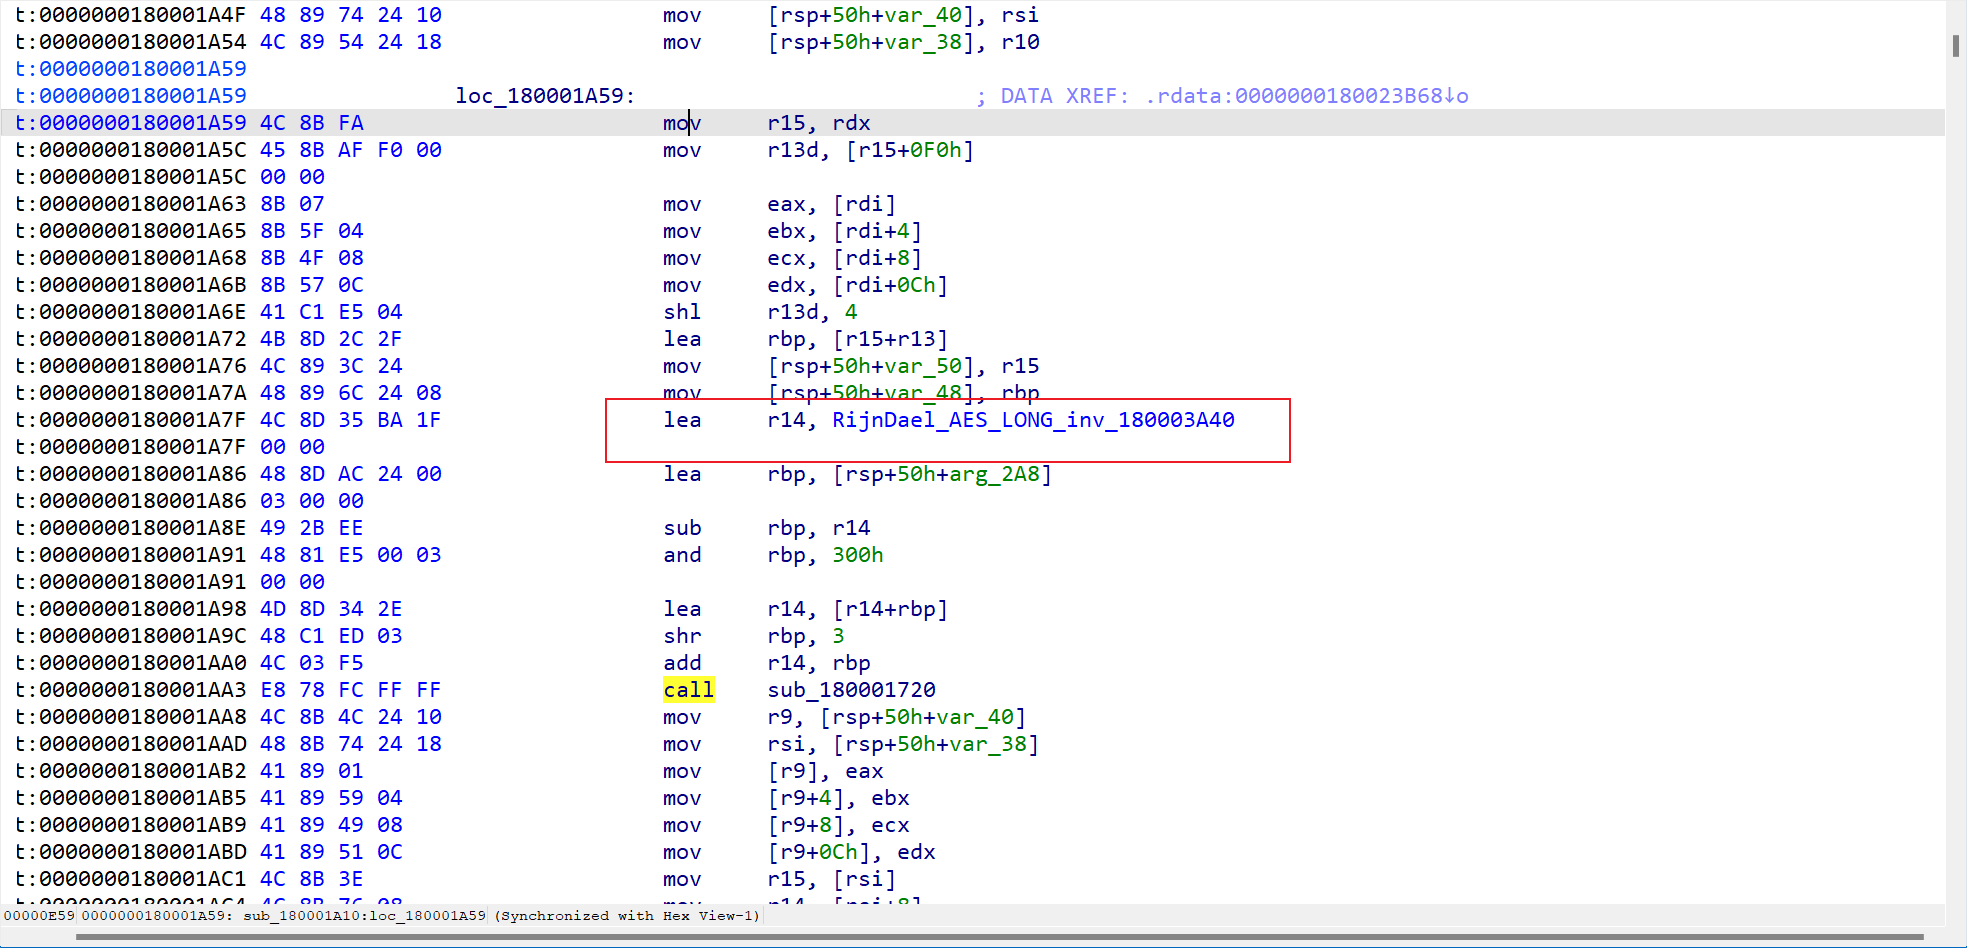Viewport: 1967px width, 948px height.
Task: Click the RijnDael_AES_LONG_inv_180003A40 symbol reference
Action: click(1033, 420)
